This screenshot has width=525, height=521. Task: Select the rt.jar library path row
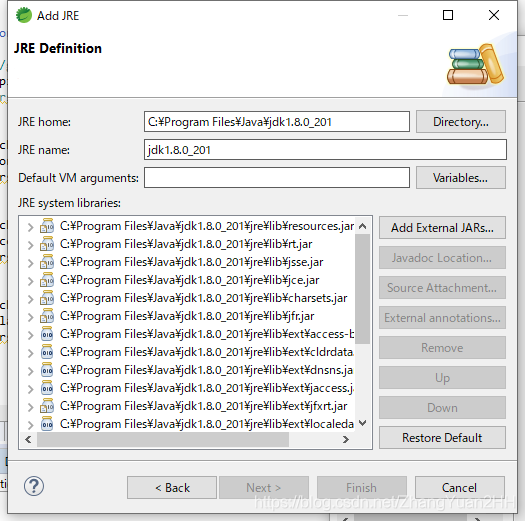pyautogui.click(x=186, y=244)
